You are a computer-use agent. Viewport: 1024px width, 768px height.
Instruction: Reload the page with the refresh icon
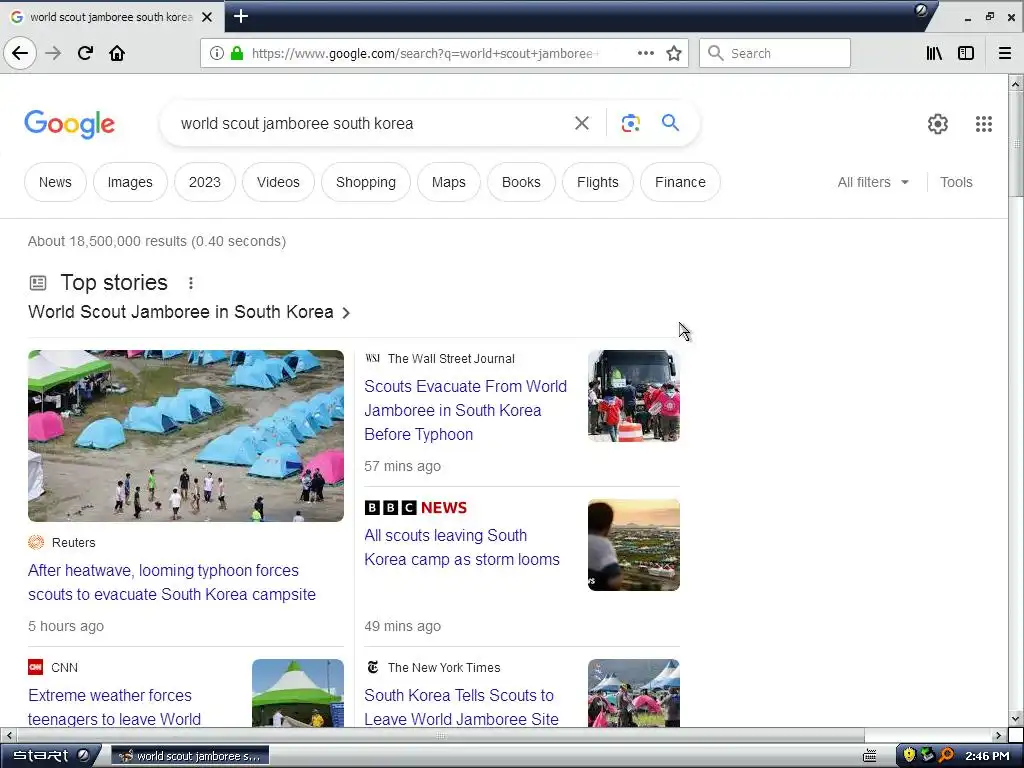pyautogui.click(x=85, y=53)
